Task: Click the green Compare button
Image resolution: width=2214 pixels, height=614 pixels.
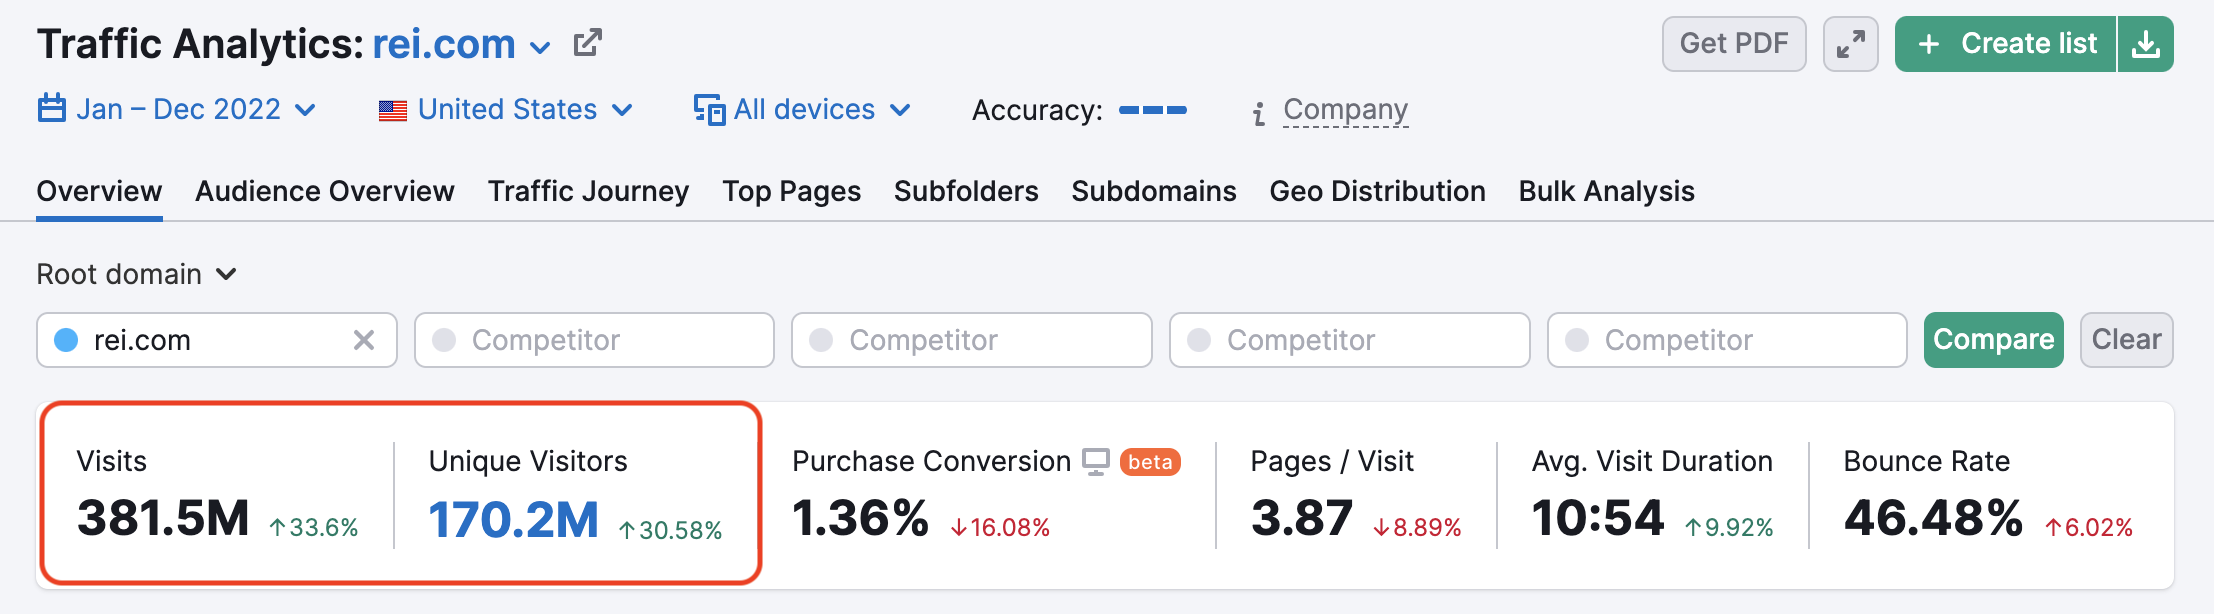Action: click(1993, 340)
